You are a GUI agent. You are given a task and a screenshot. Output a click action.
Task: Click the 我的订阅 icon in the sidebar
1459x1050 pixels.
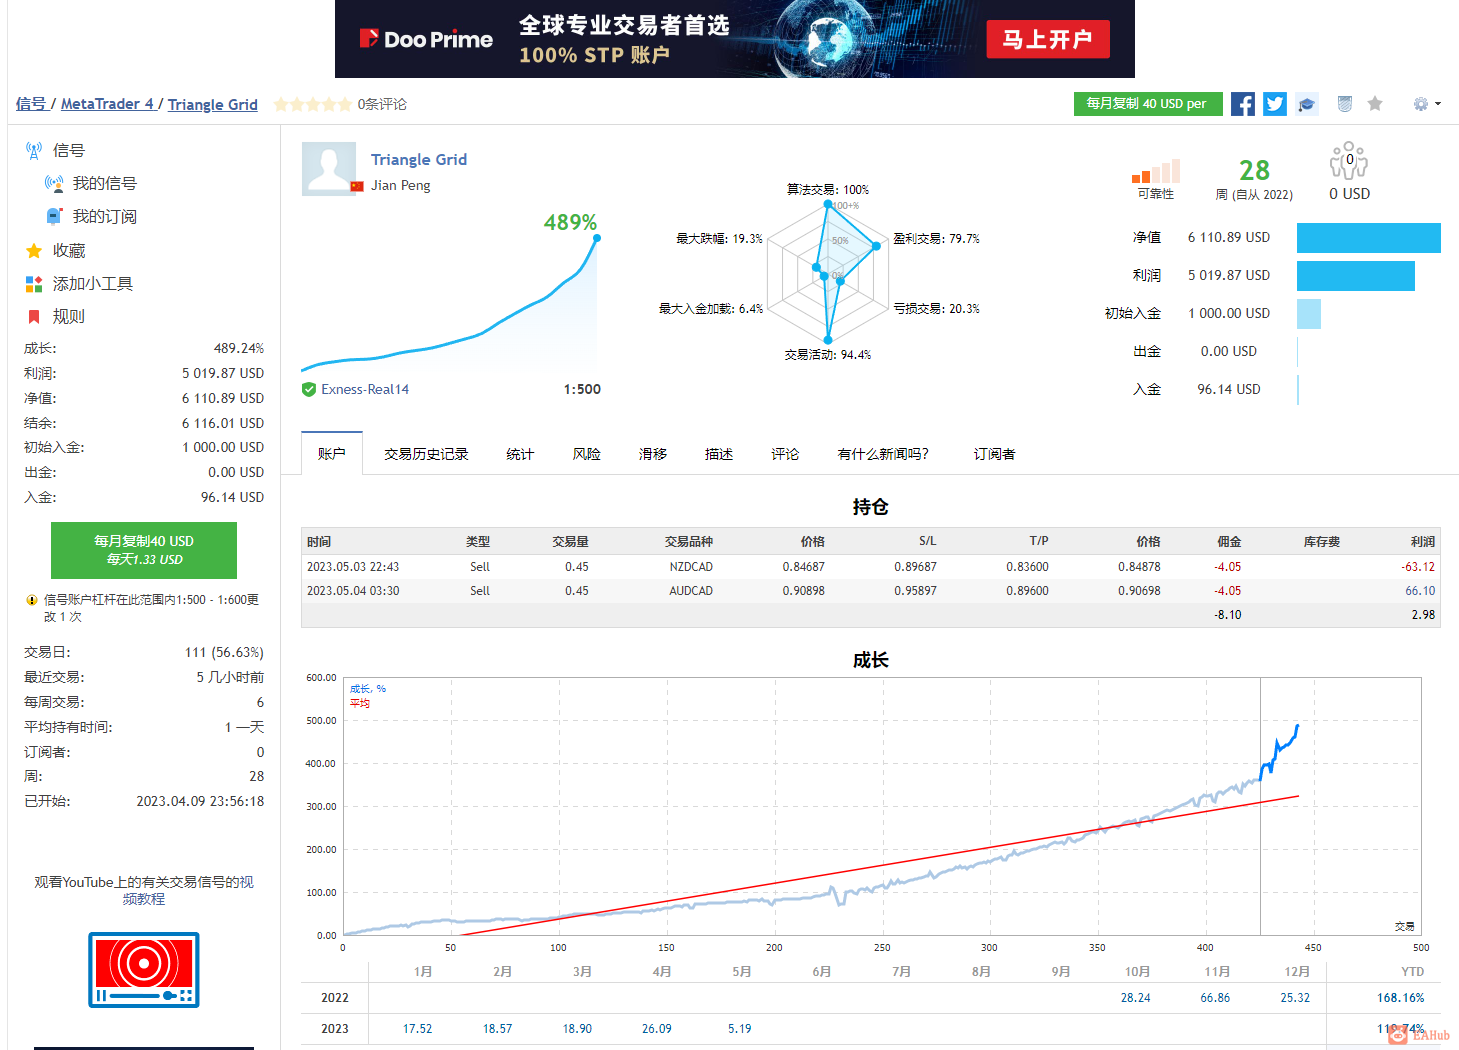click(x=54, y=217)
